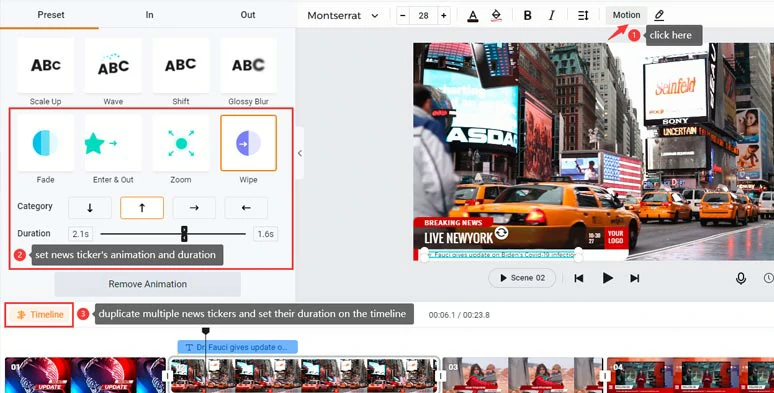Remove Animation from the text
Screen dimensions: 774x393
(x=148, y=284)
